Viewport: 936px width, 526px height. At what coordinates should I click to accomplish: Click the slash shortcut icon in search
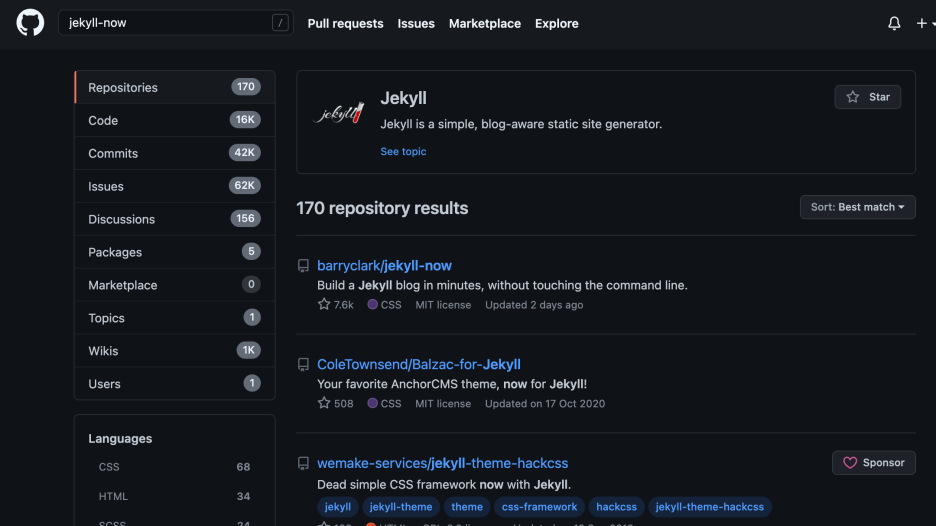280,23
